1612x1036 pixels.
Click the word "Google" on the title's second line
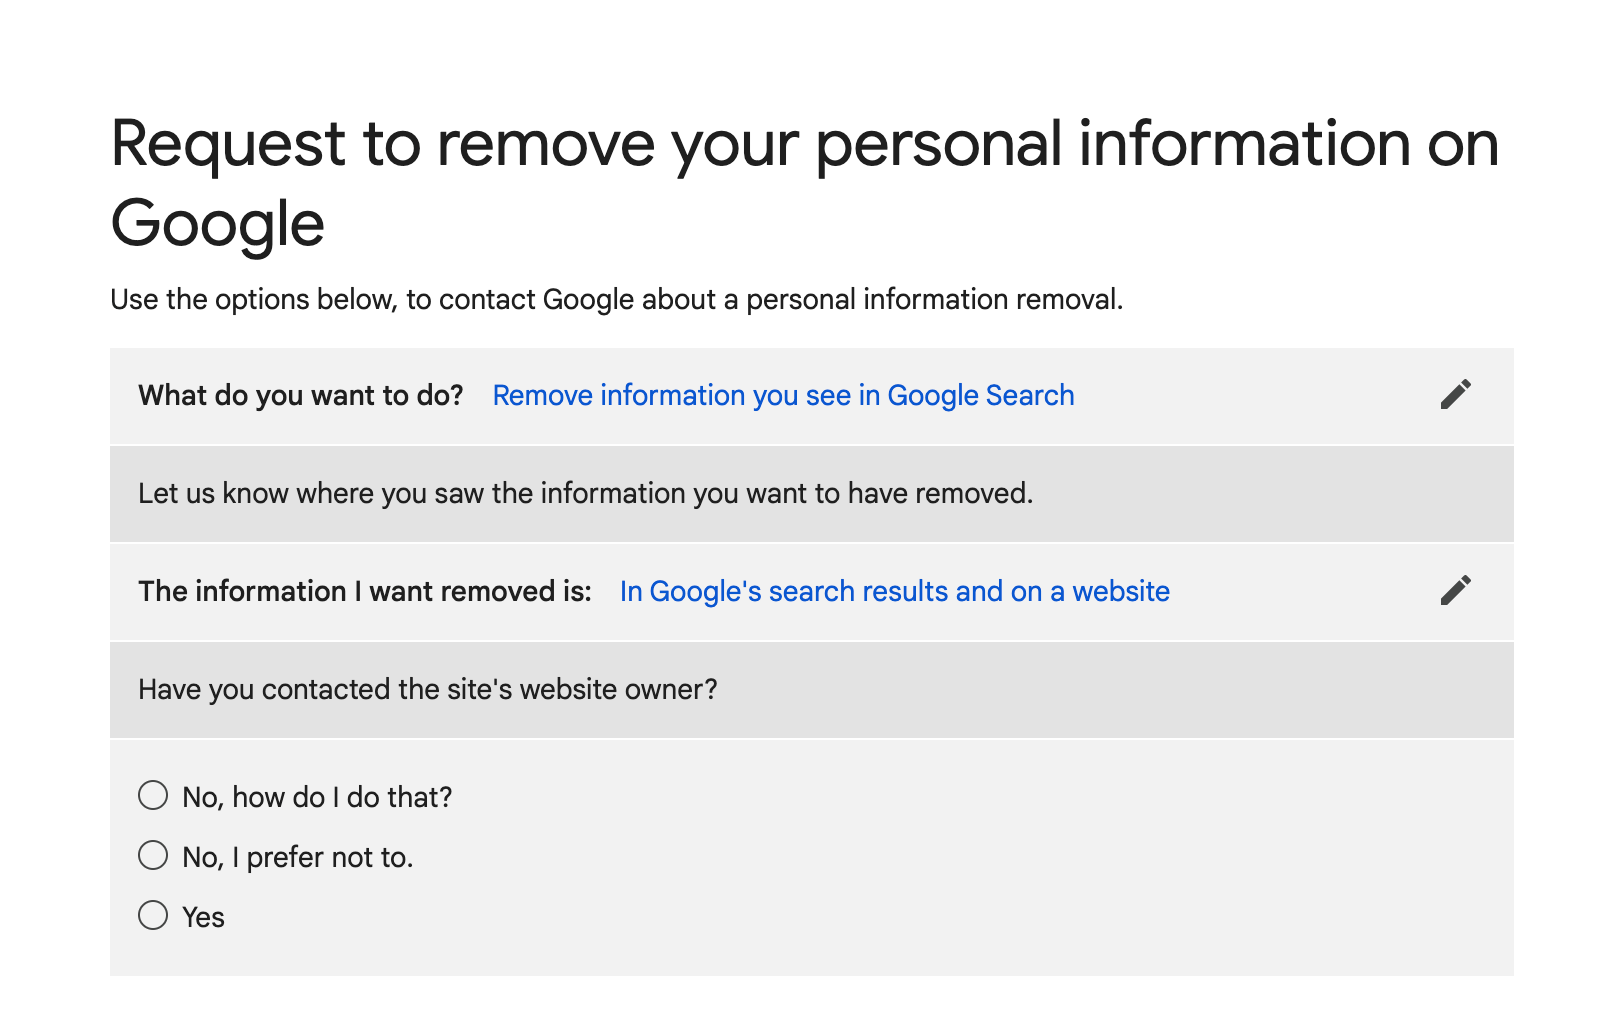217,224
